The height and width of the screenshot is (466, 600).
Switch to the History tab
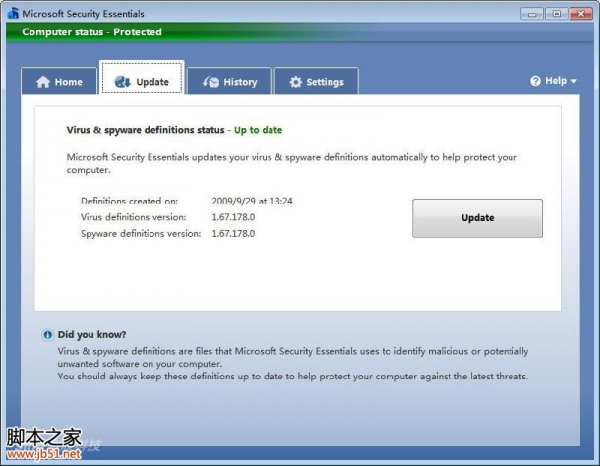pyautogui.click(x=229, y=81)
